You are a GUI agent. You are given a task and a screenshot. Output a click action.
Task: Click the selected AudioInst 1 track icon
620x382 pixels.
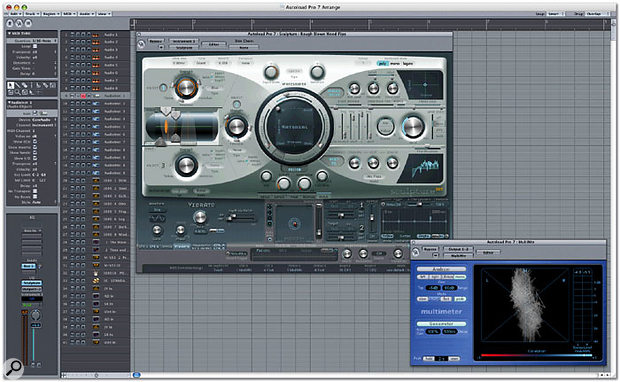point(96,96)
